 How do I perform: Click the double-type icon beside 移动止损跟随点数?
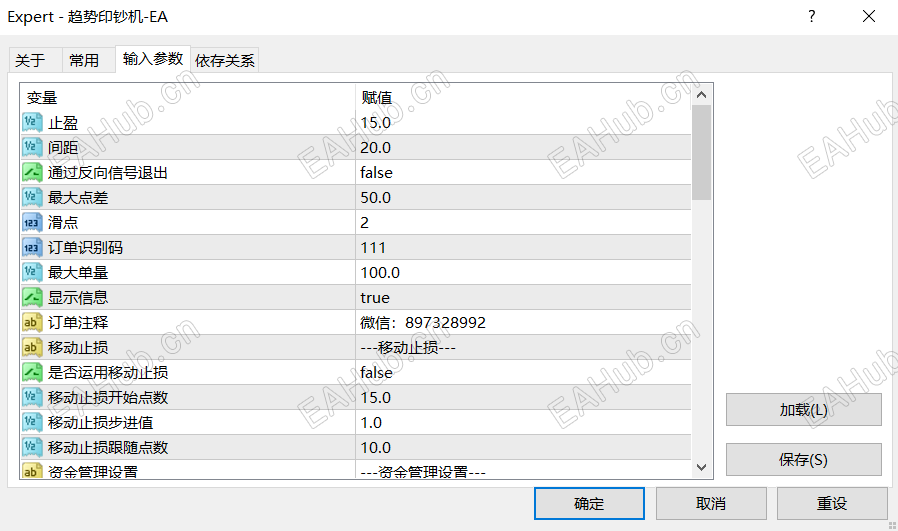click(32, 447)
